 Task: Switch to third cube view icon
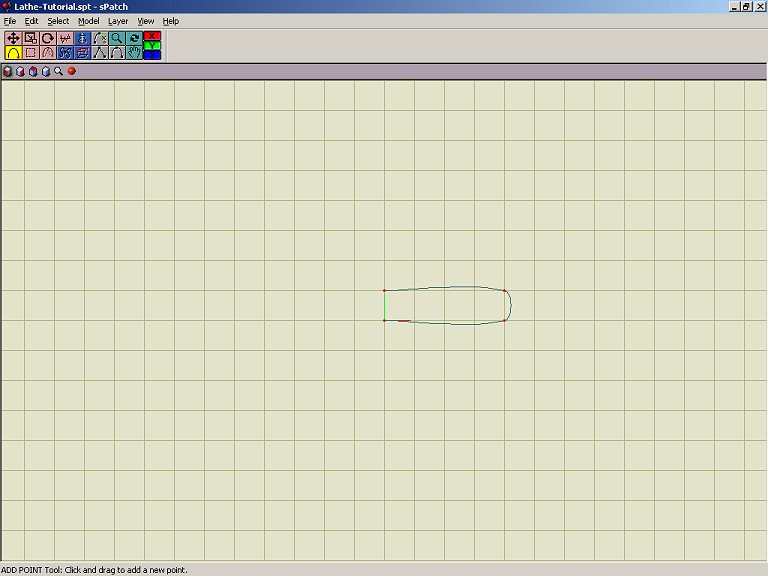(33, 72)
